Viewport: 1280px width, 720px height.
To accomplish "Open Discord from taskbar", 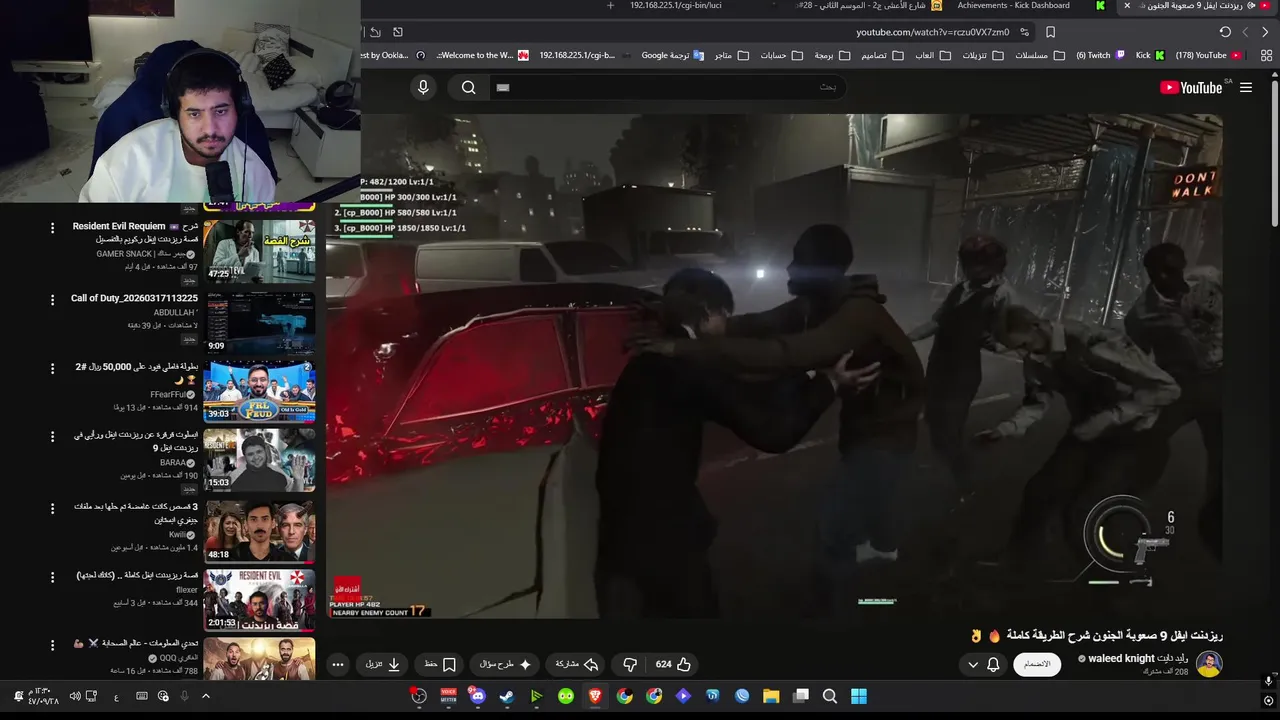I will click(x=478, y=696).
